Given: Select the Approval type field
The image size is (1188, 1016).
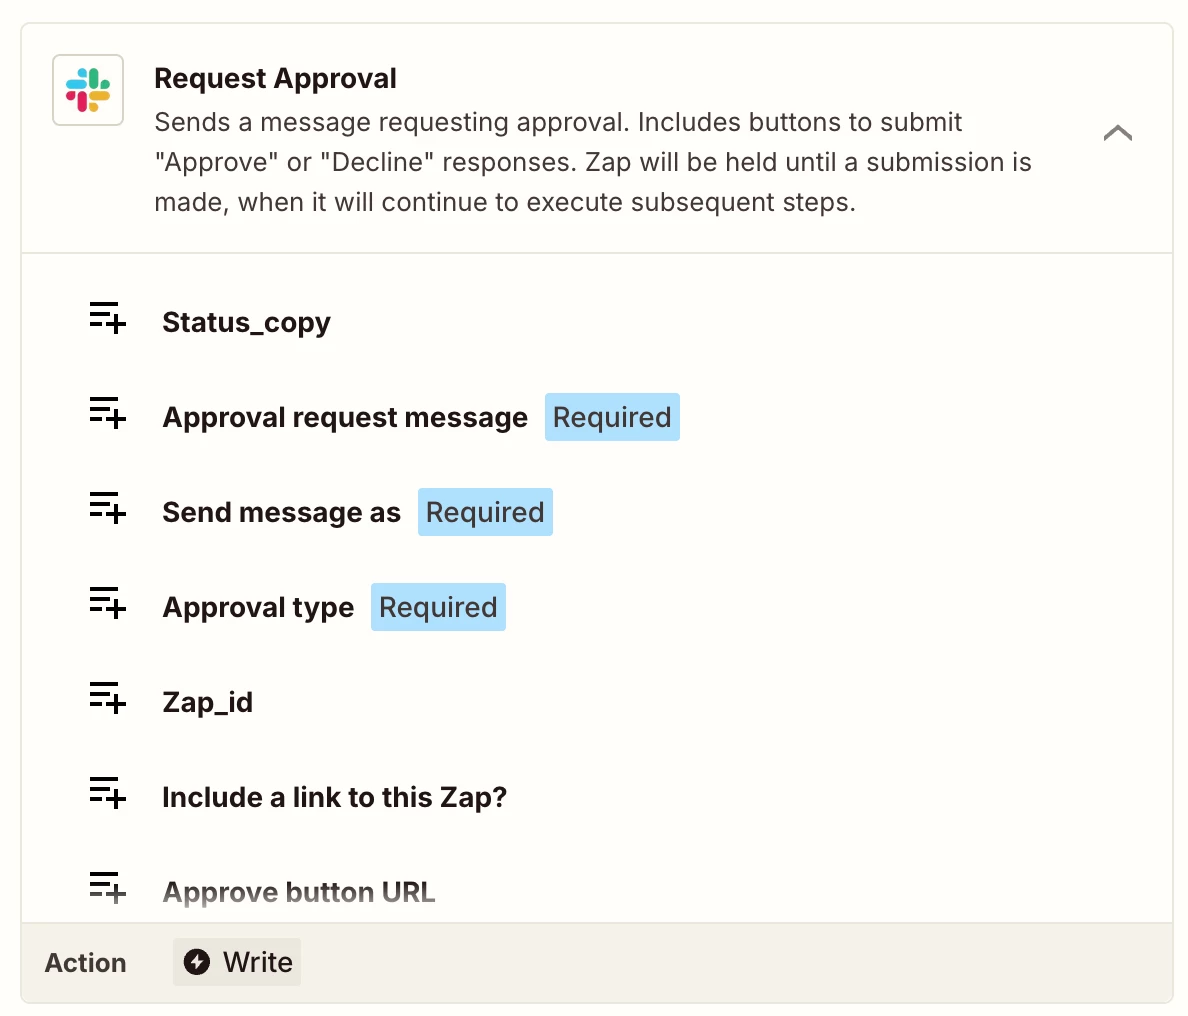Looking at the screenshot, I should (258, 607).
